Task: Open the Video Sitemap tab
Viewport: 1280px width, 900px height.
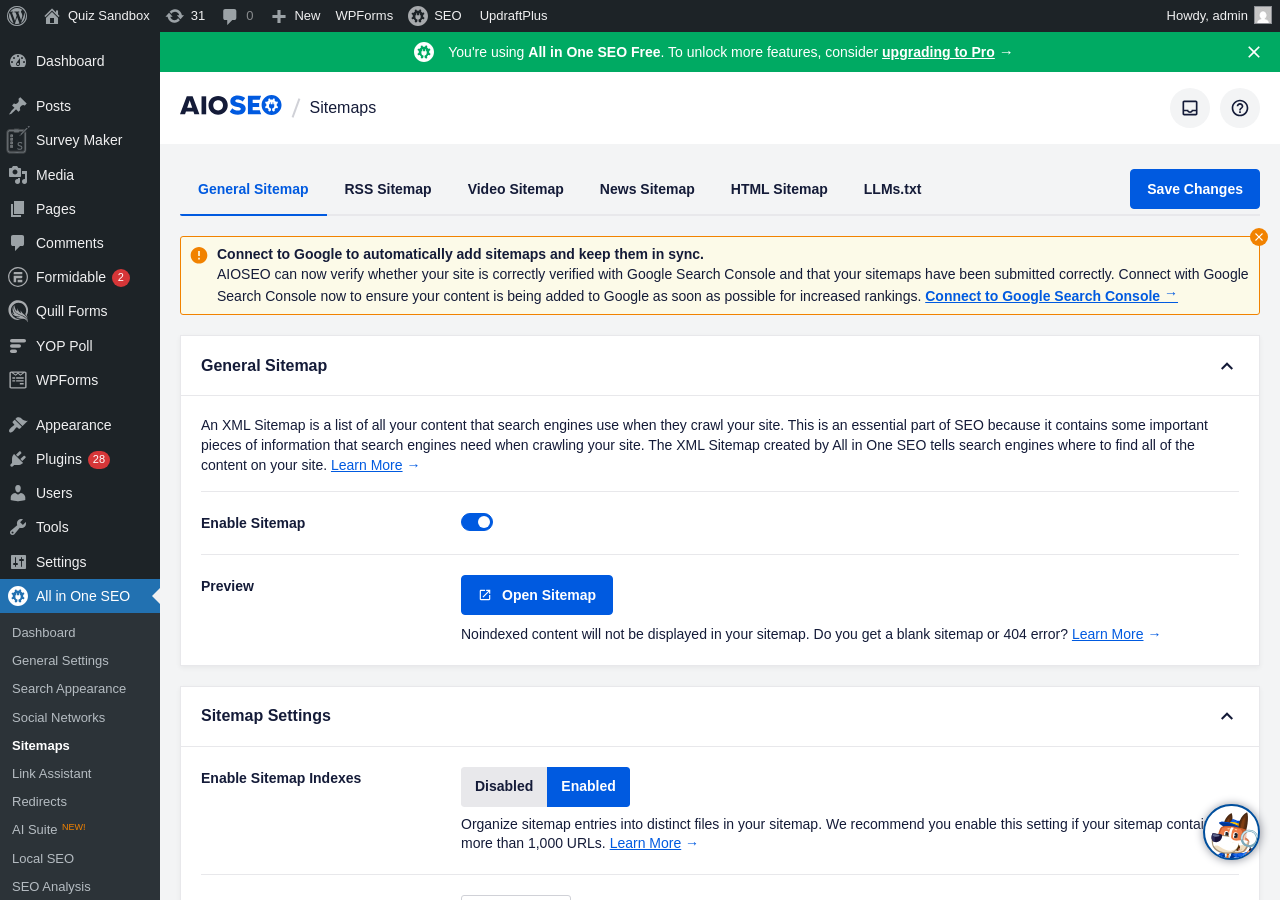Action: pyautogui.click(x=516, y=189)
